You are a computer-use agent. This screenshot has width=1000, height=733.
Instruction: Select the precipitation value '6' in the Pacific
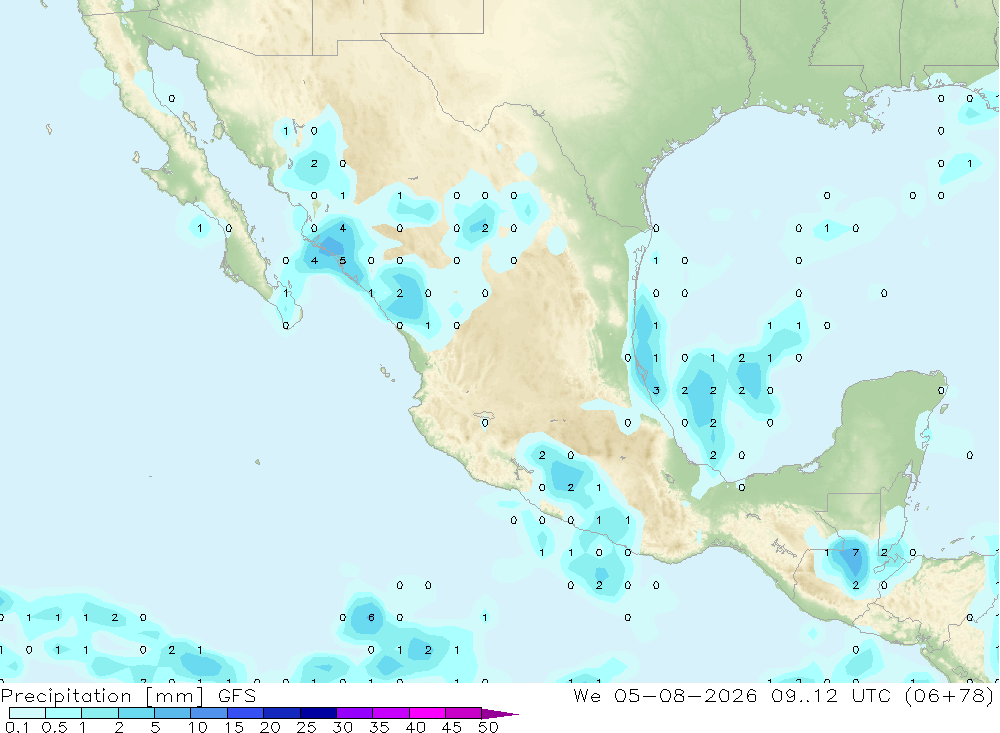(x=371, y=617)
